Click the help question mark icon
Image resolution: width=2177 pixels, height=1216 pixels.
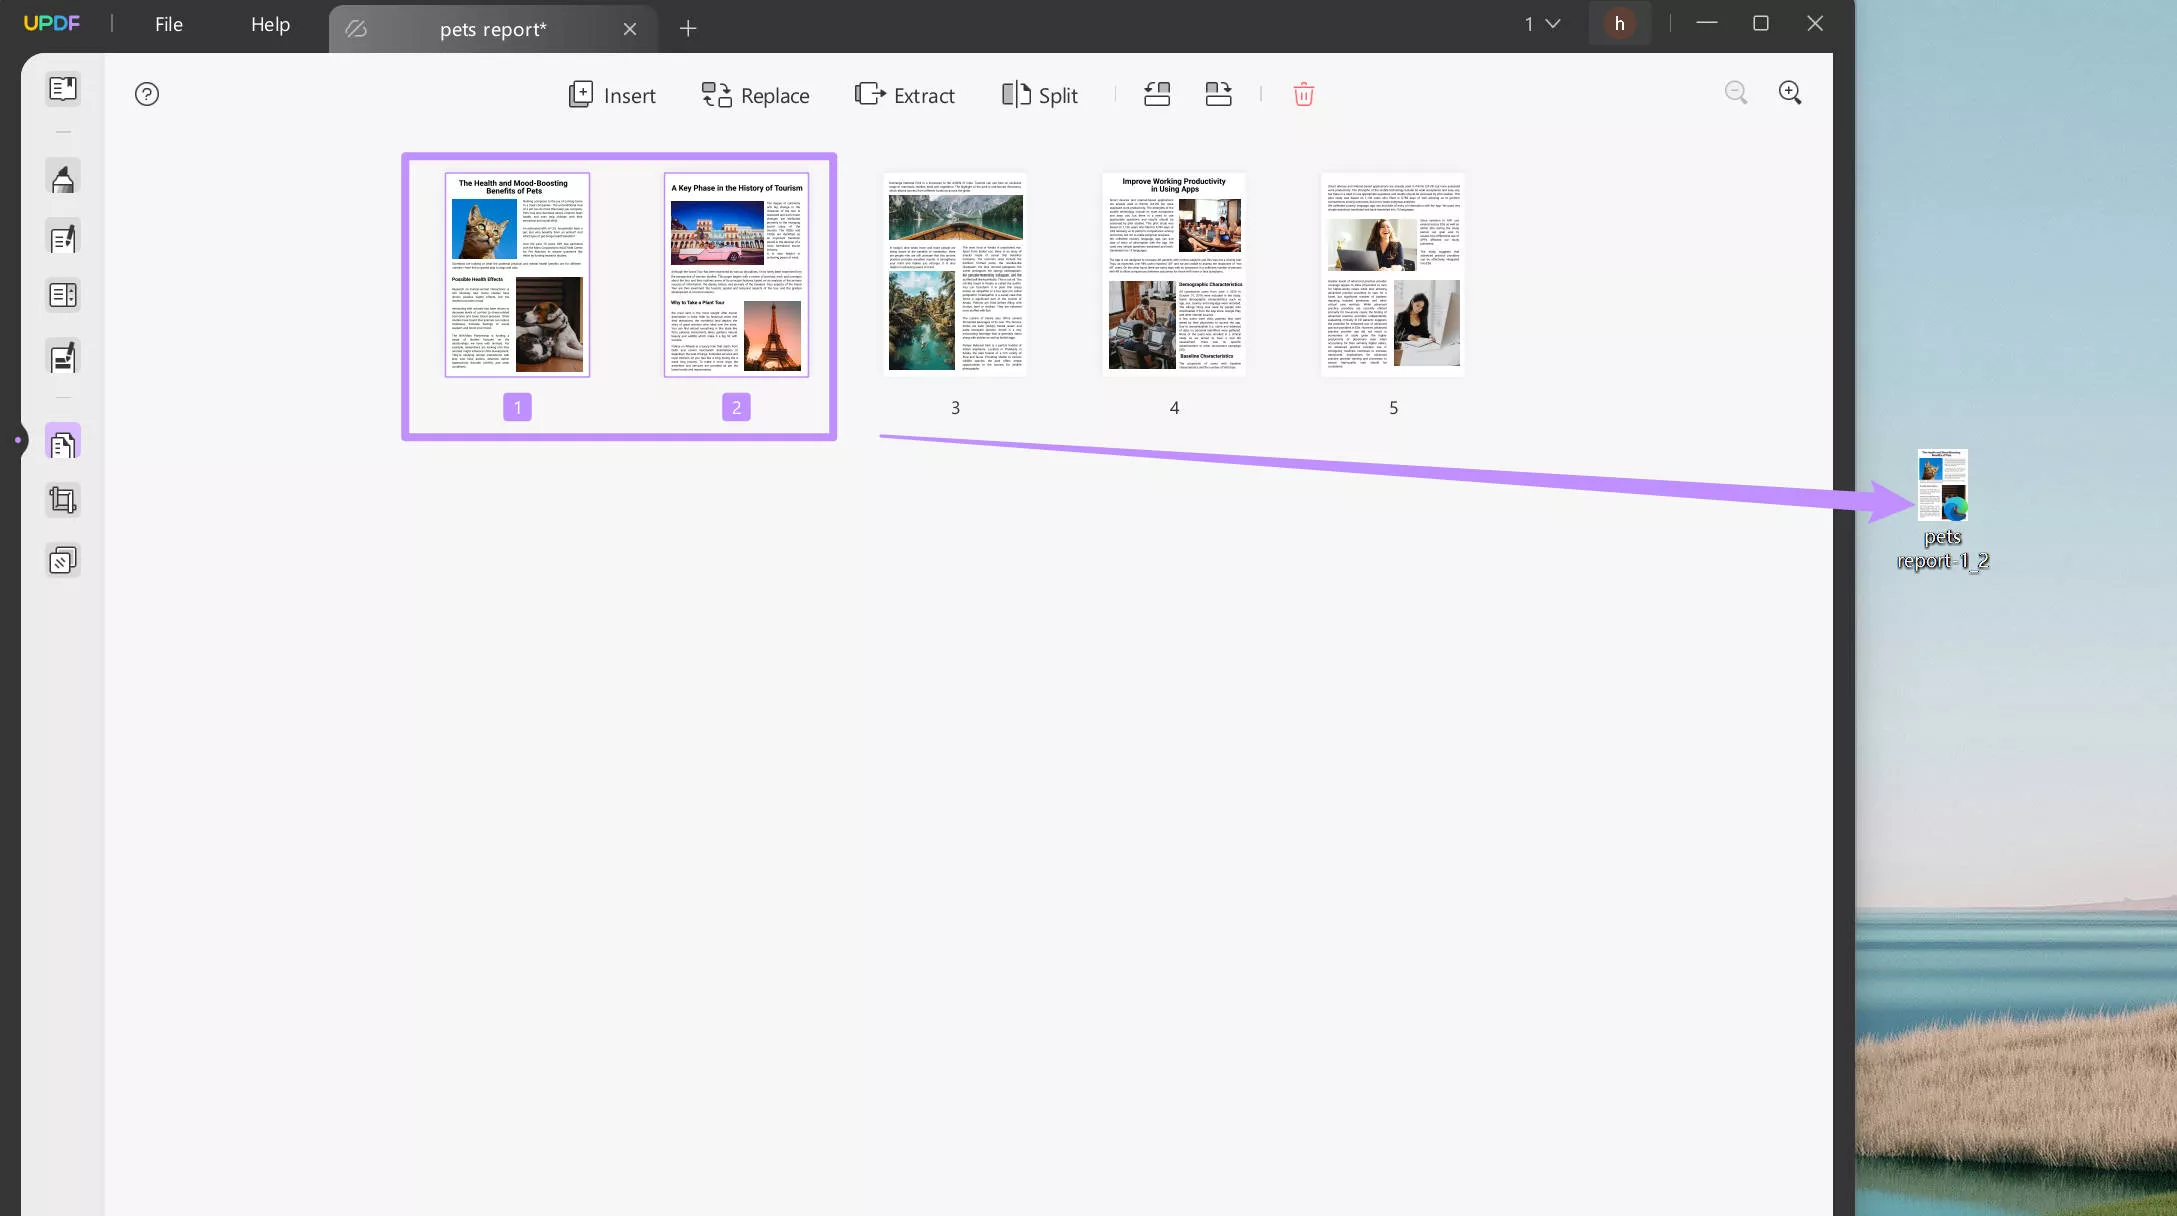(147, 94)
